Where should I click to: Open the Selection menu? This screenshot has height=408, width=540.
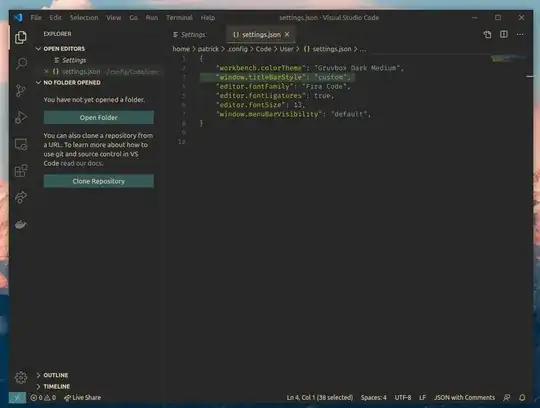point(84,18)
